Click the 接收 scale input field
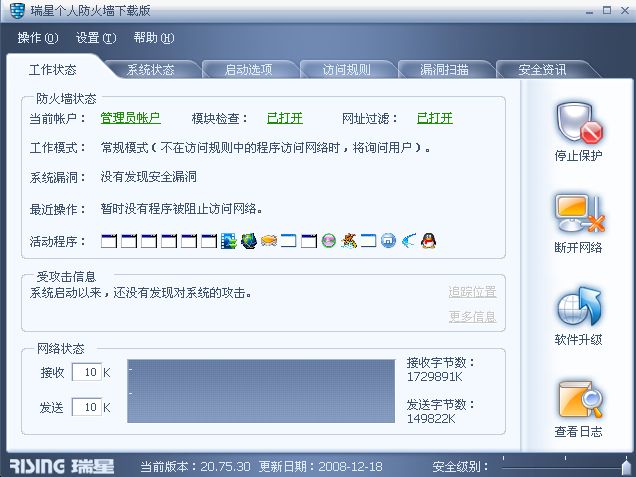This screenshot has height=477, width=636. (86, 372)
